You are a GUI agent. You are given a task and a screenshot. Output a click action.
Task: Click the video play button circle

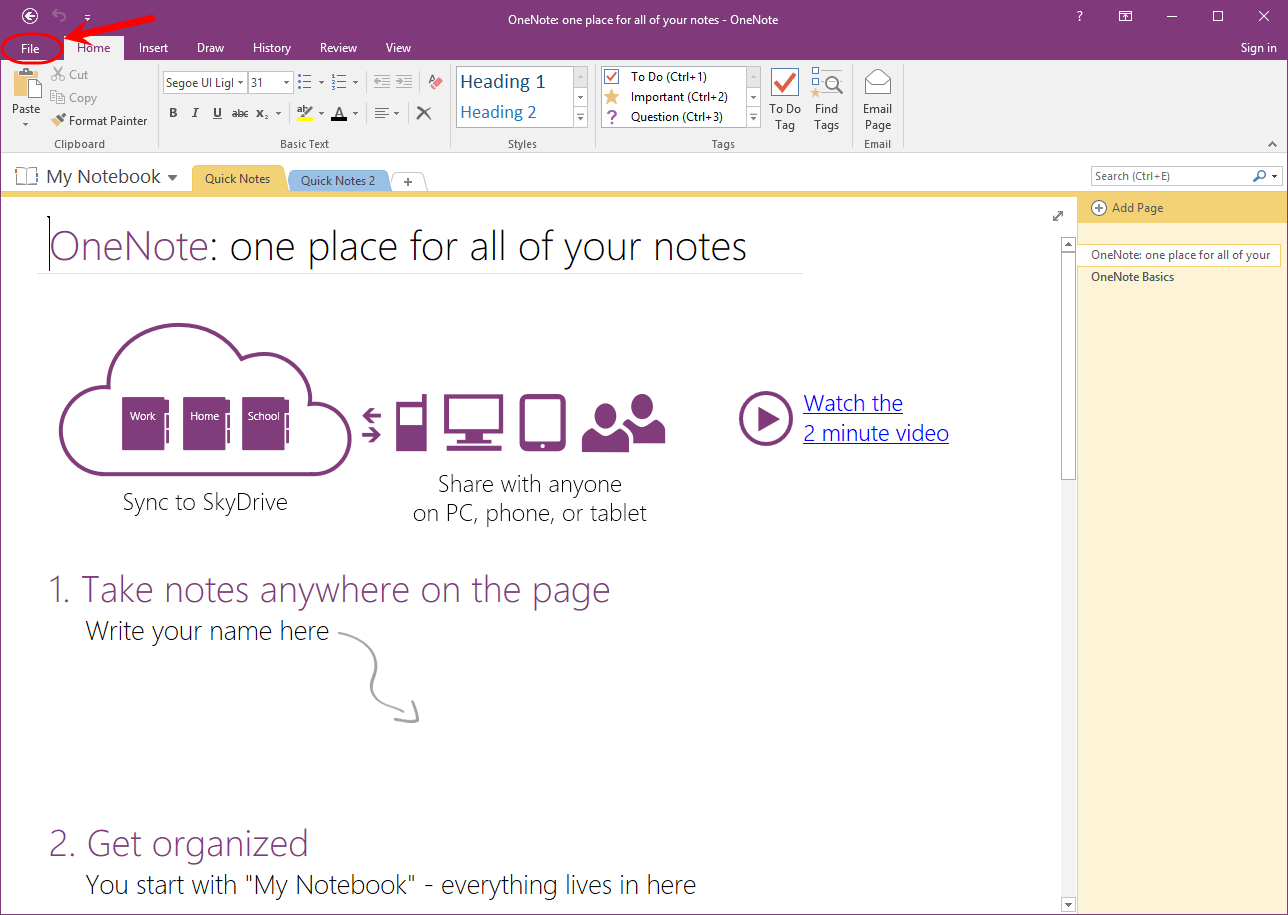coord(766,418)
